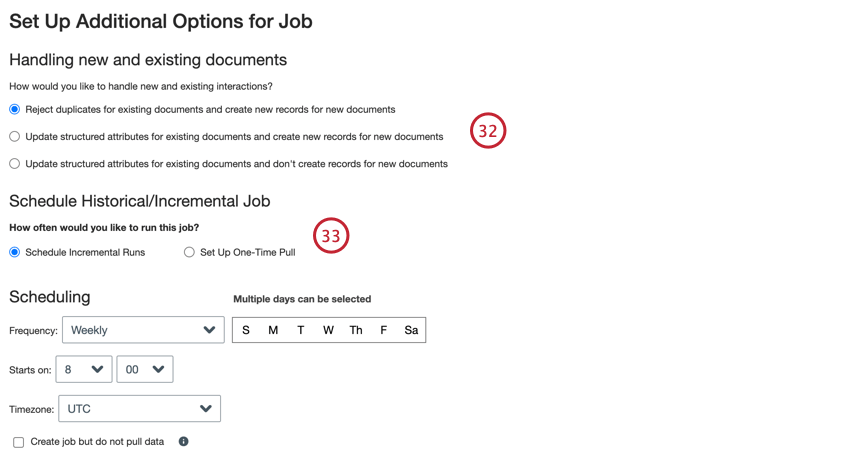Open the Starts on minutes dropdown

tap(144, 369)
